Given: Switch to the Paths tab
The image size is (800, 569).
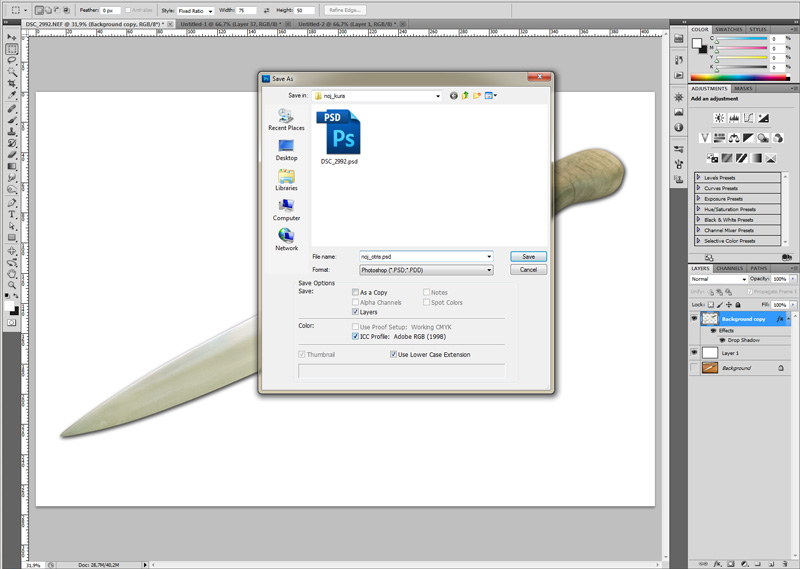Looking at the screenshot, I should (758, 268).
